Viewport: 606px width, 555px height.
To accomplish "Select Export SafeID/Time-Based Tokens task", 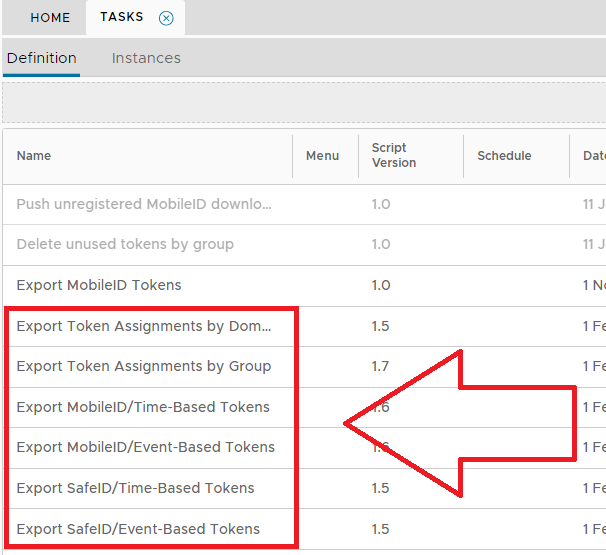I will tap(135, 488).
